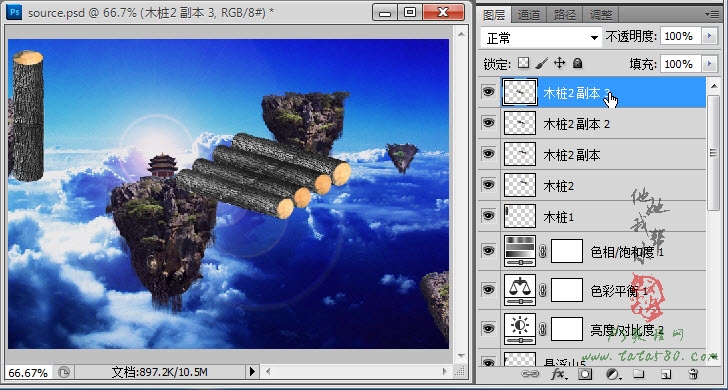Click the Brightness/Contrast adjustment icon
This screenshot has width=728, height=390.
(520, 329)
